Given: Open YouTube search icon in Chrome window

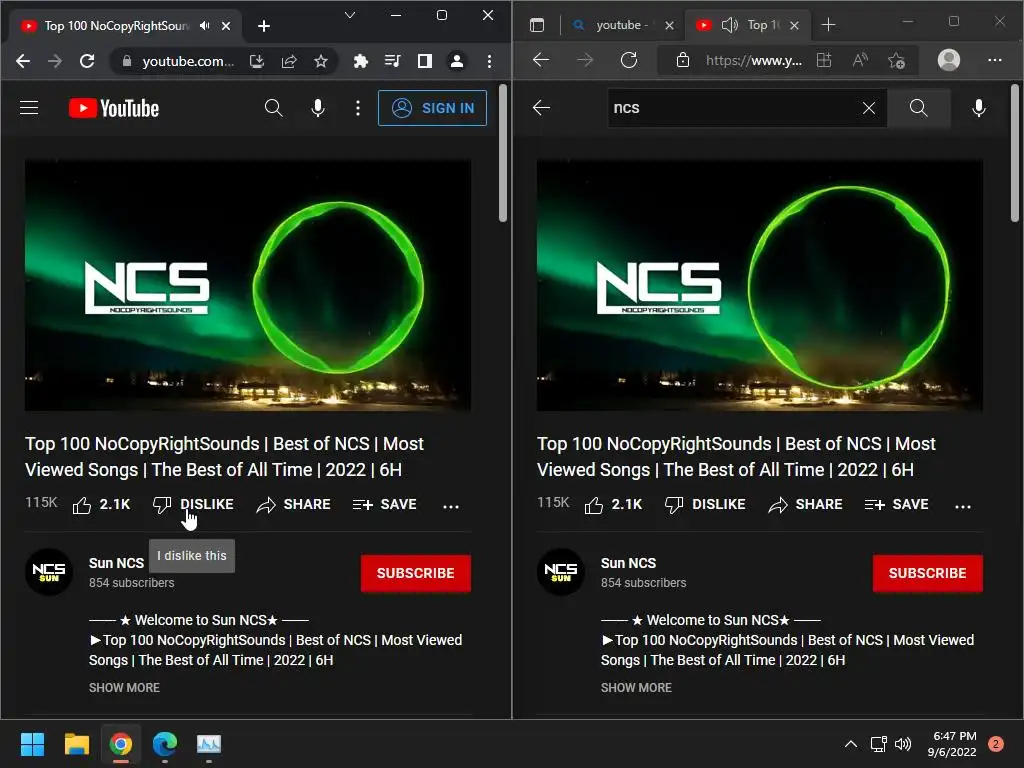Looking at the screenshot, I should coord(274,108).
